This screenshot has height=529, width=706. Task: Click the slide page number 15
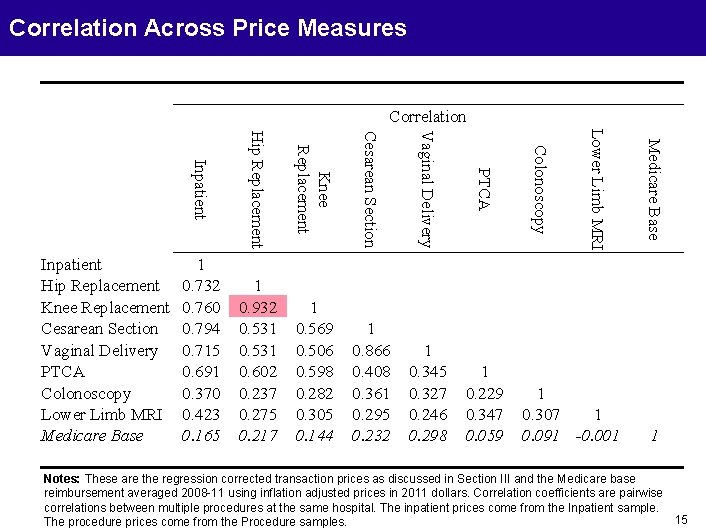682,518
